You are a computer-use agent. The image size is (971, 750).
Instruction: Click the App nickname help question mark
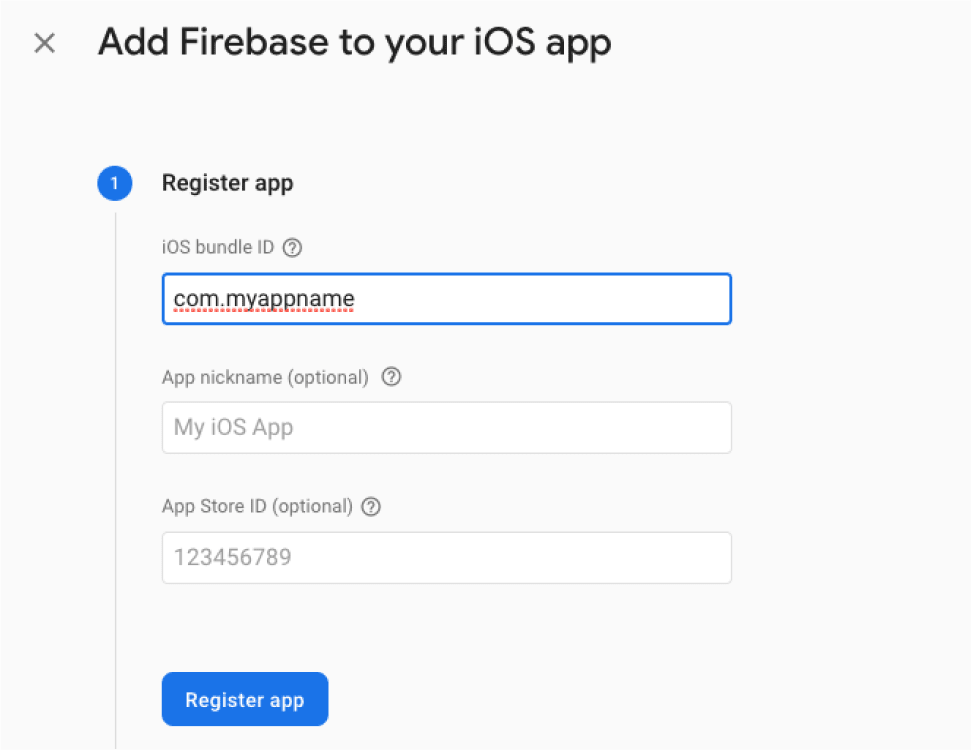pyautogui.click(x=391, y=377)
